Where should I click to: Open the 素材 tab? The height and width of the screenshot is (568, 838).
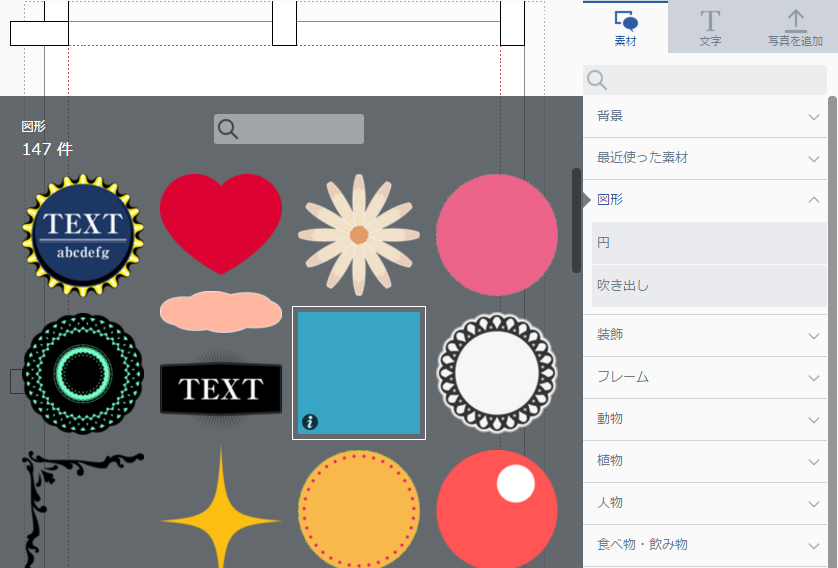626,28
